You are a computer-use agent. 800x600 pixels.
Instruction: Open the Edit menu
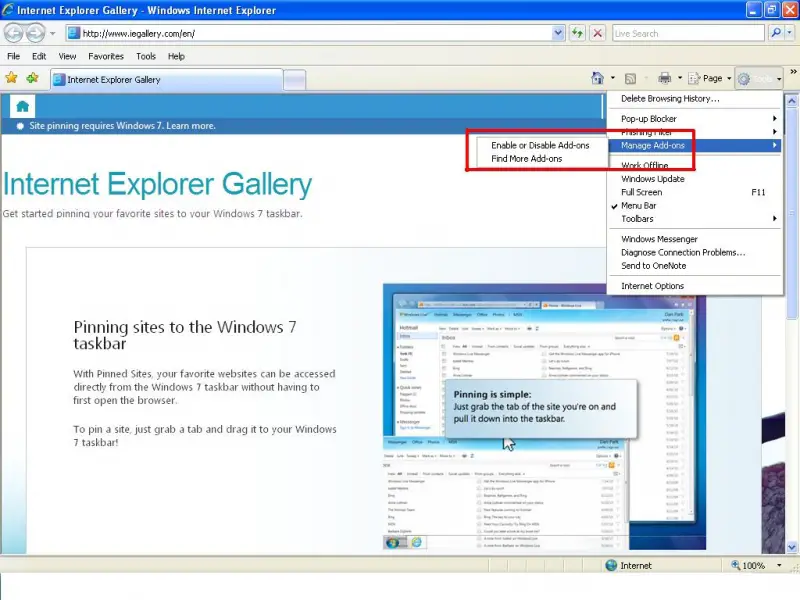(x=39, y=56)
